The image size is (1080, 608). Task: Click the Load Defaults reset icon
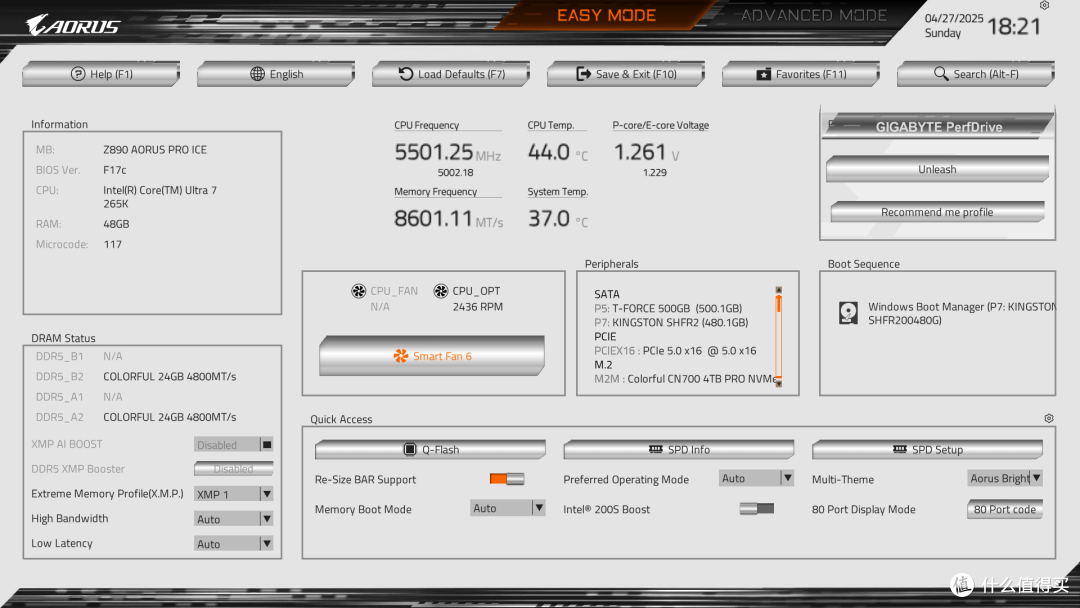pos(406,74)
